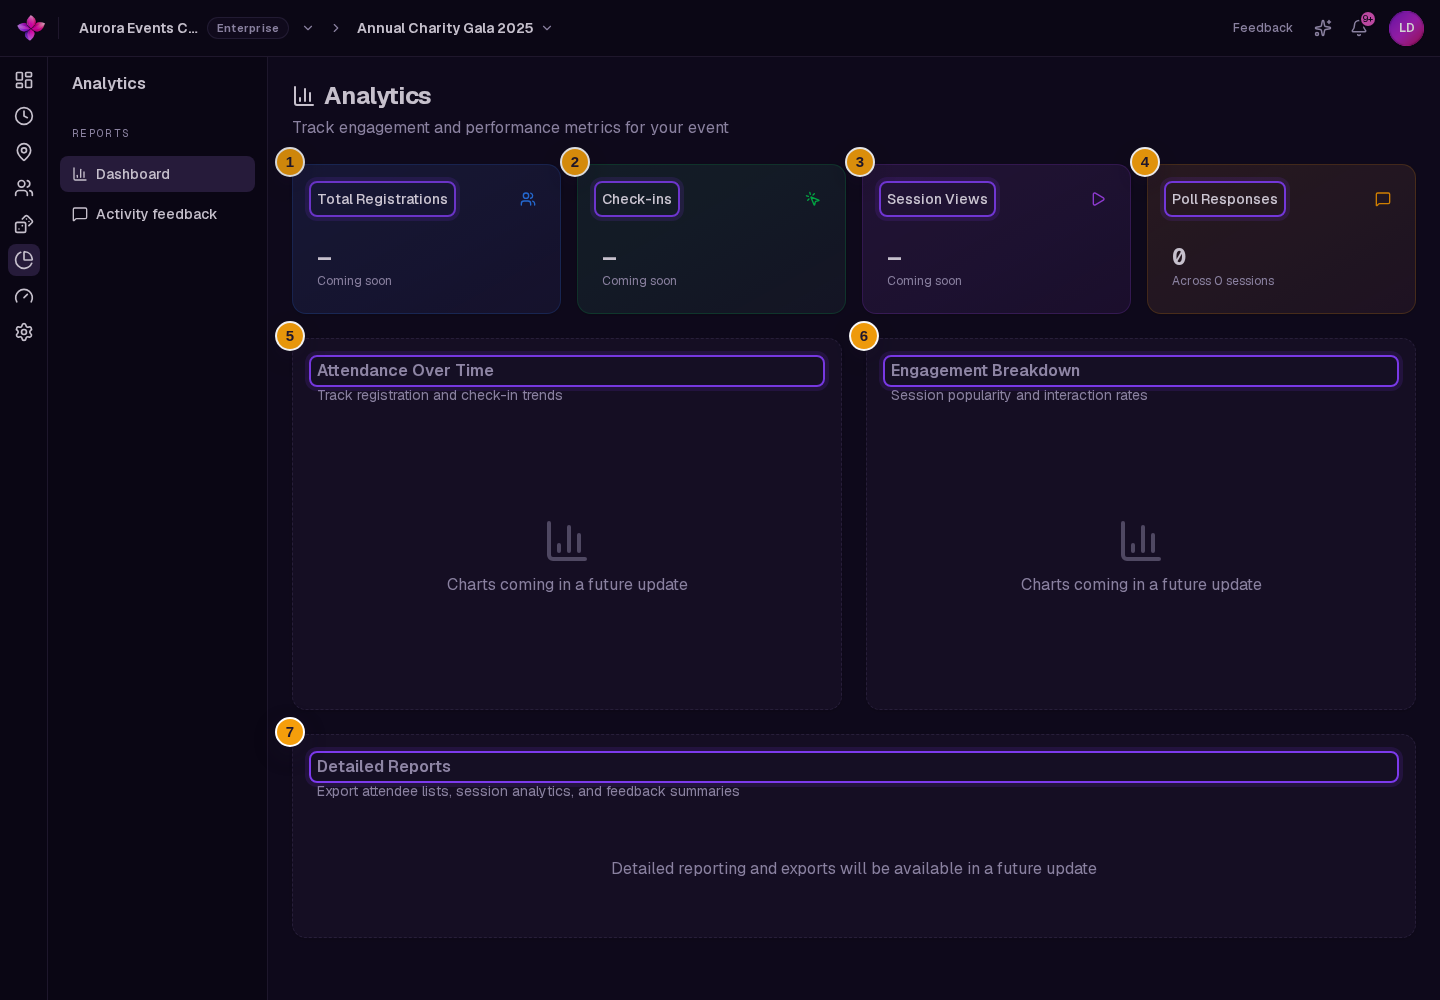The width and height of the screenshot is (1440, 1000).
Task: Click the "Detailed reporting and exports" notice text
Action: (x=854, y=868)
